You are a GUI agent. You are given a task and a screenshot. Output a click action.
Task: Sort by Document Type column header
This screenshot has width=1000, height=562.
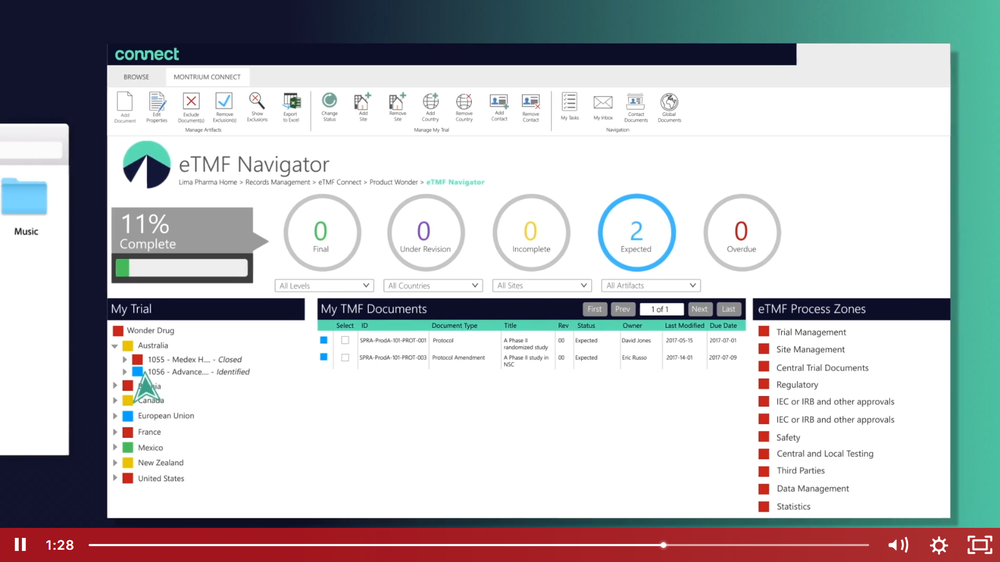[x=454, y=325]
